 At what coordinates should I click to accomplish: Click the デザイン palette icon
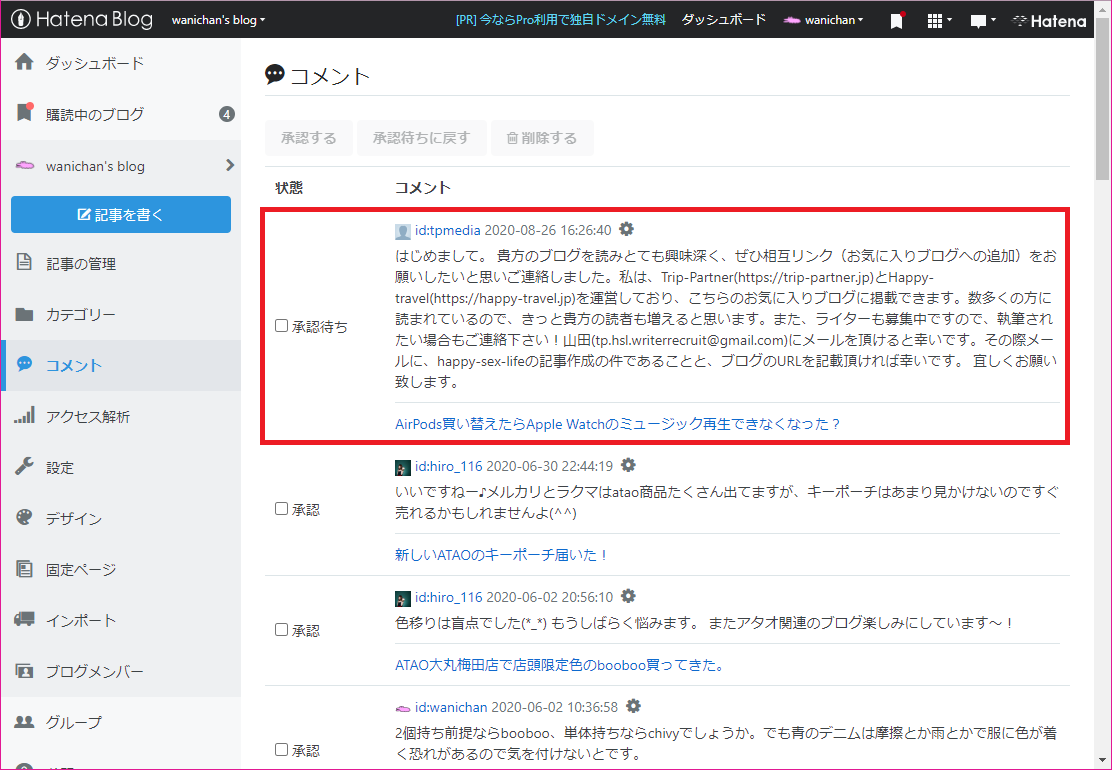click(x=23, y=518)
